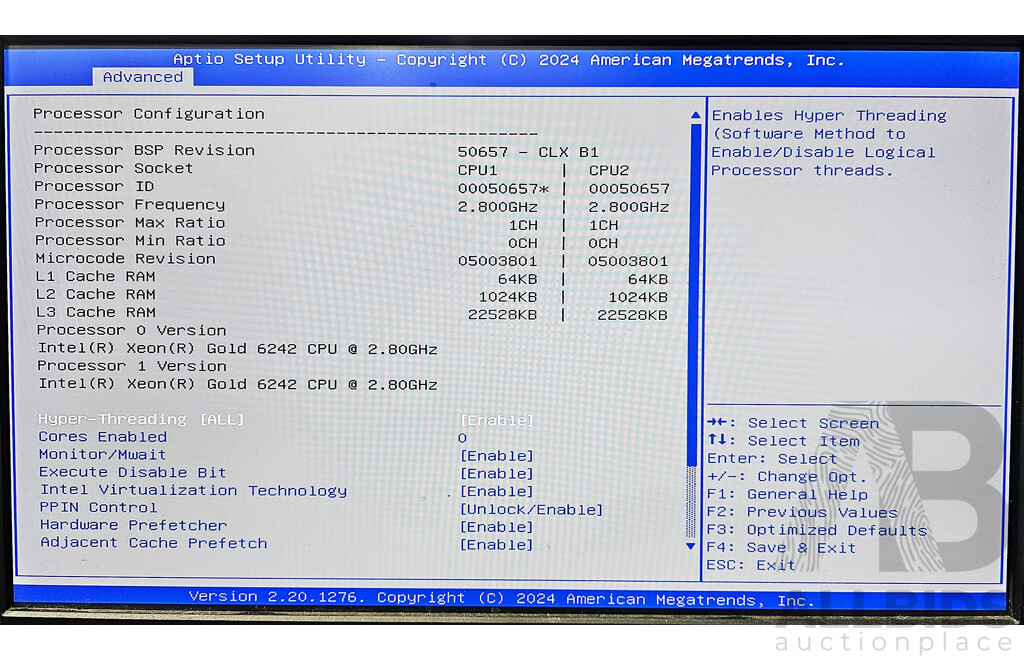Click the Processor Configuration heading
The height and width of the screenshot is (660, 1024).
pos(149,114)
